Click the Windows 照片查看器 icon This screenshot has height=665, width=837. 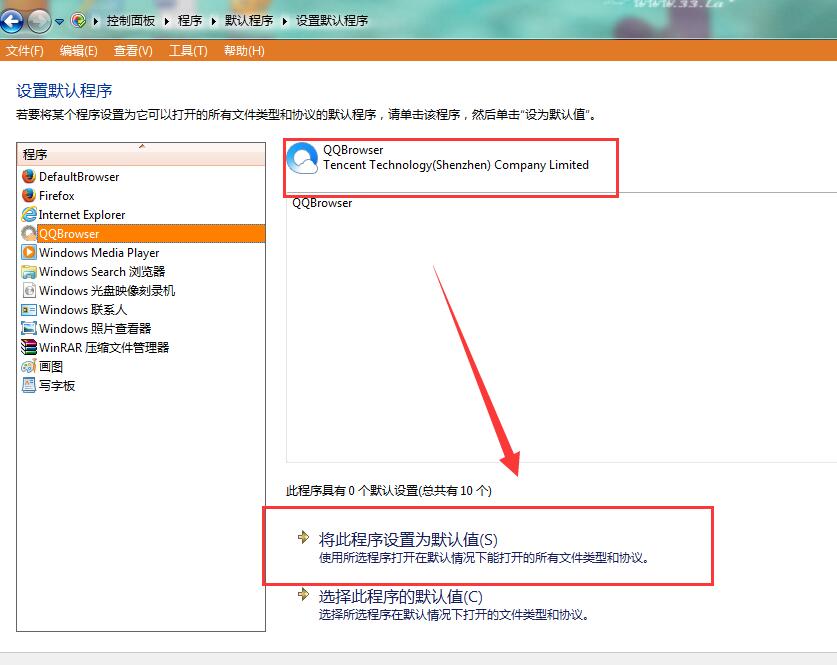point(29,328)
